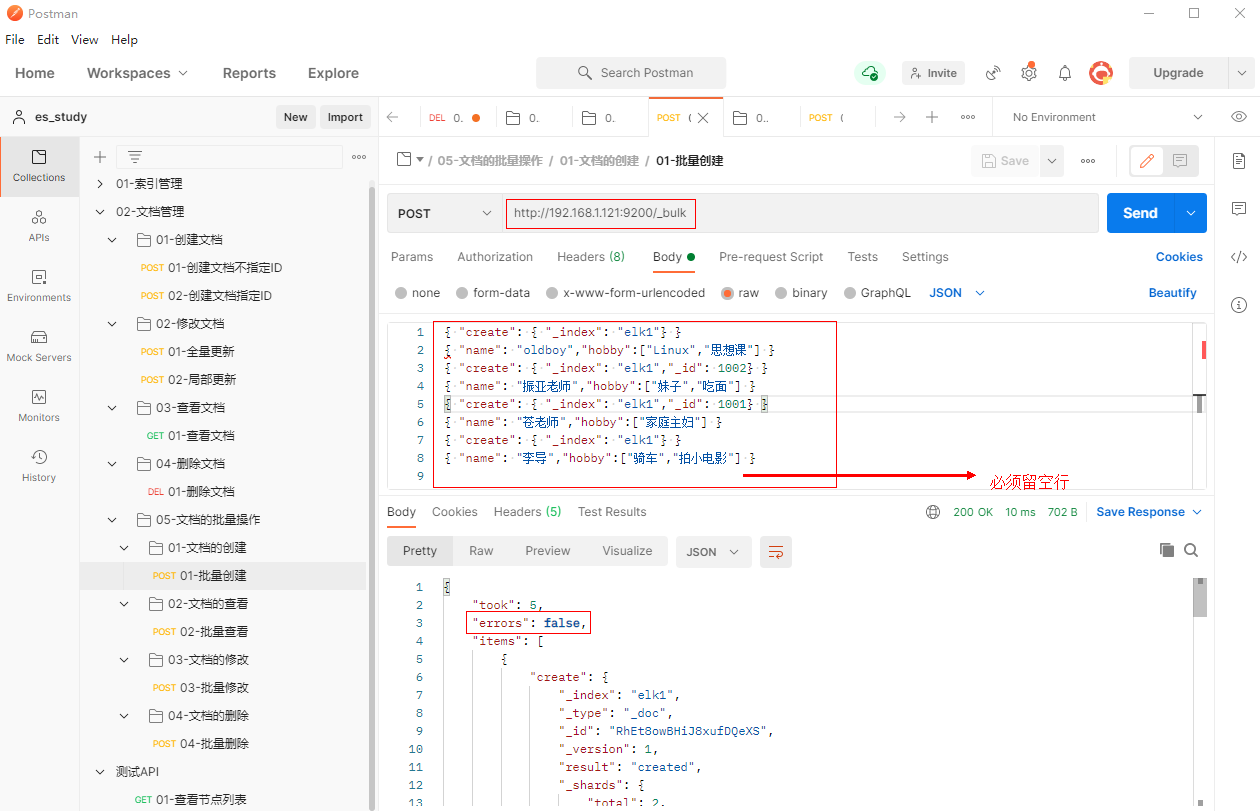Click the Beautify link
Image resolution: width=1260 pixels, height=811 pixels.
click(x=1172, y=293)
